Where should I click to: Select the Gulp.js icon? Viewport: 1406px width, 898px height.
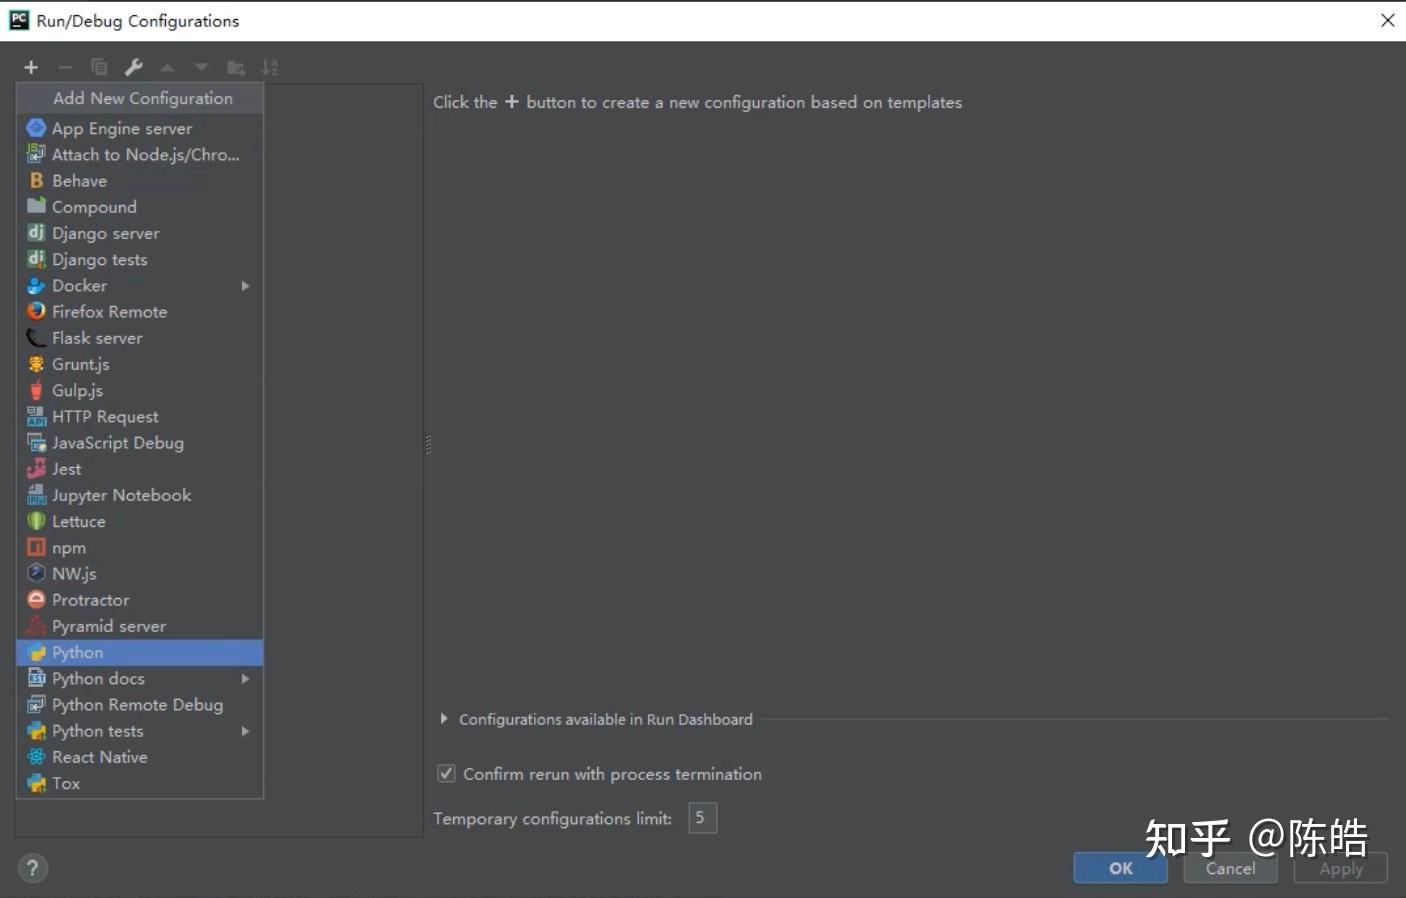[36, 390]
